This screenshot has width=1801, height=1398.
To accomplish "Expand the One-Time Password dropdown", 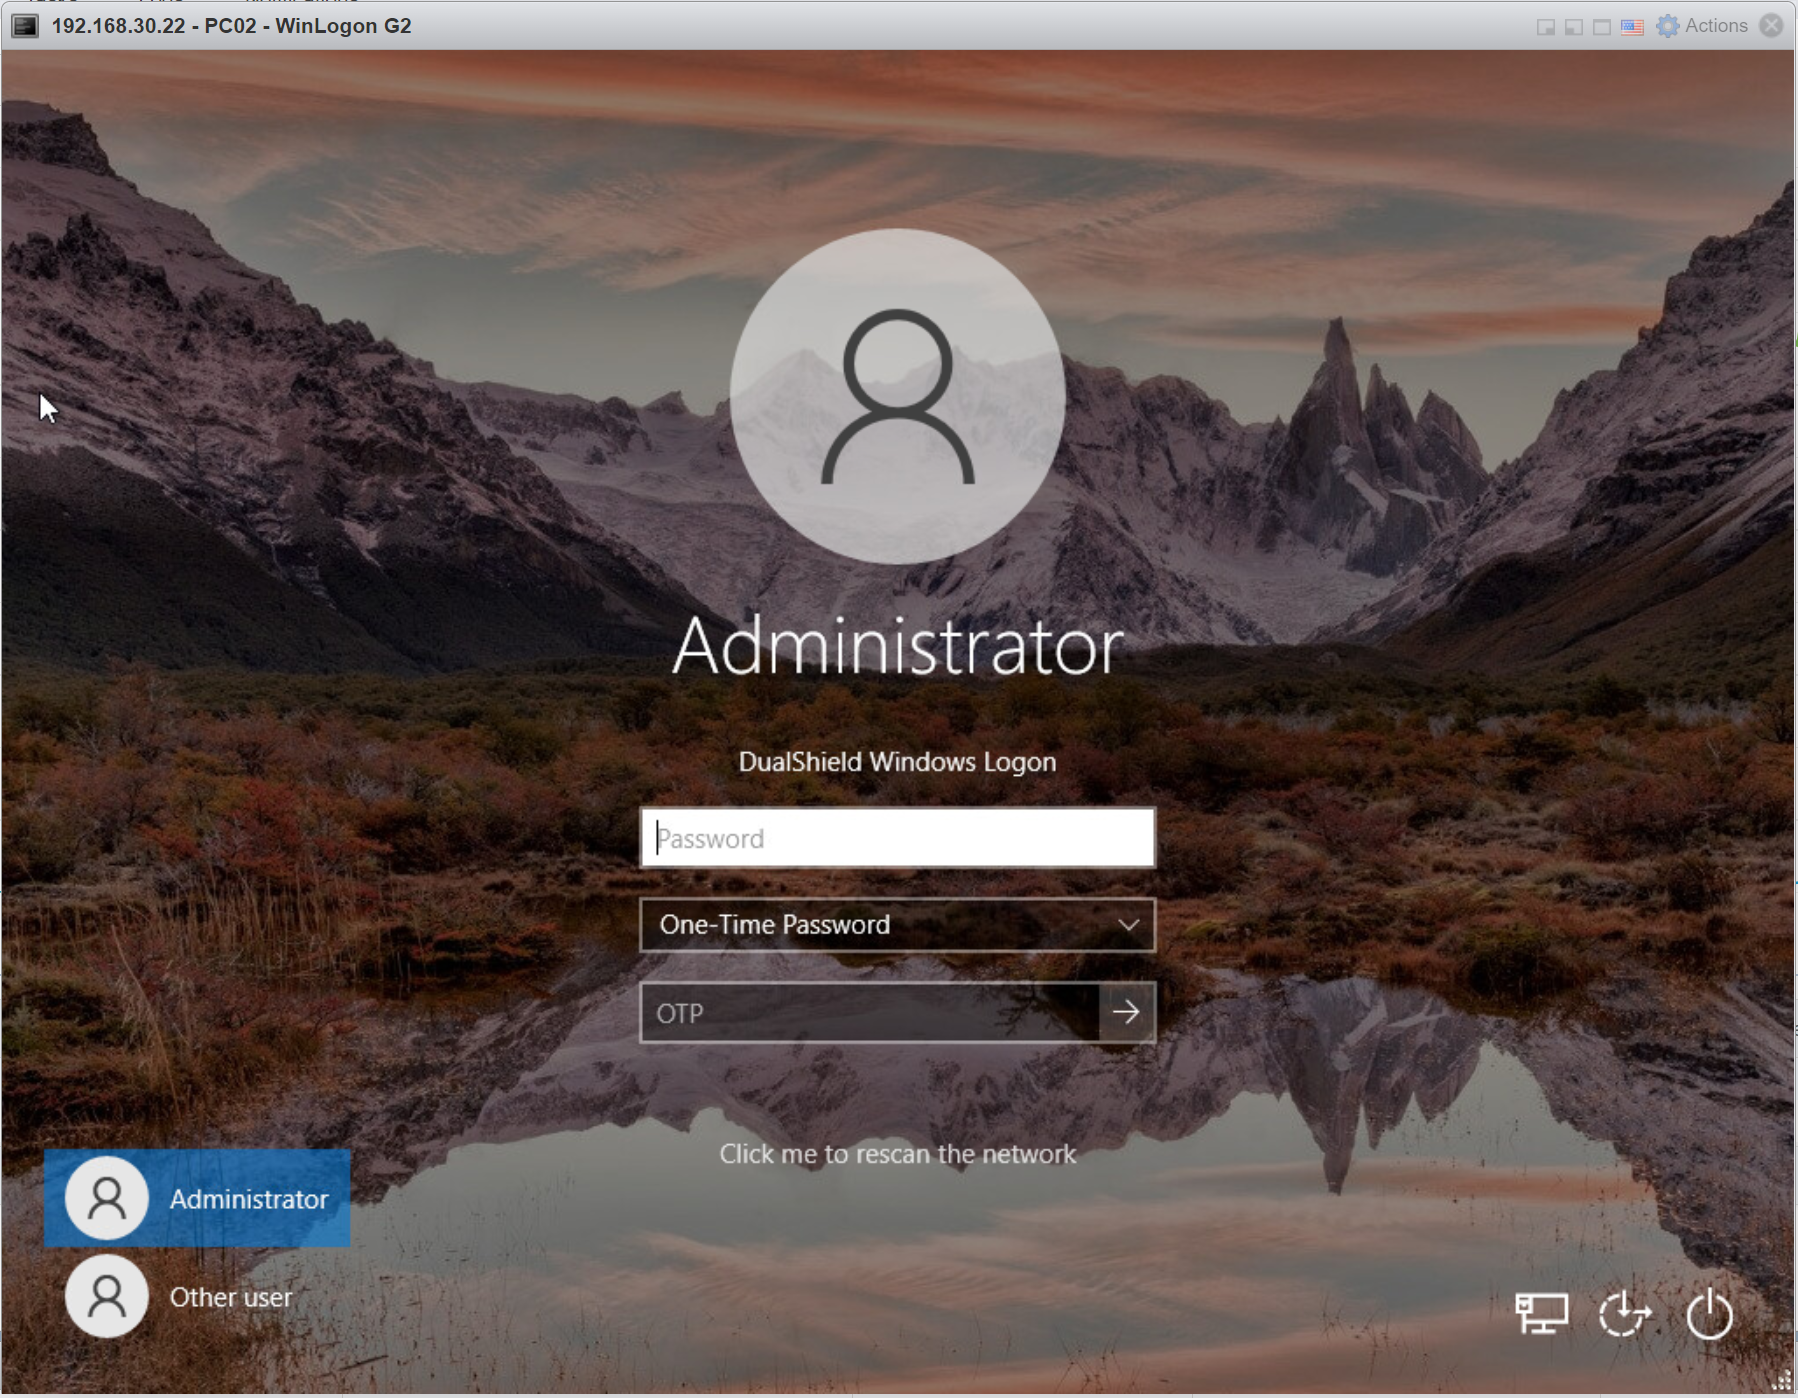I will click(896, 925).
